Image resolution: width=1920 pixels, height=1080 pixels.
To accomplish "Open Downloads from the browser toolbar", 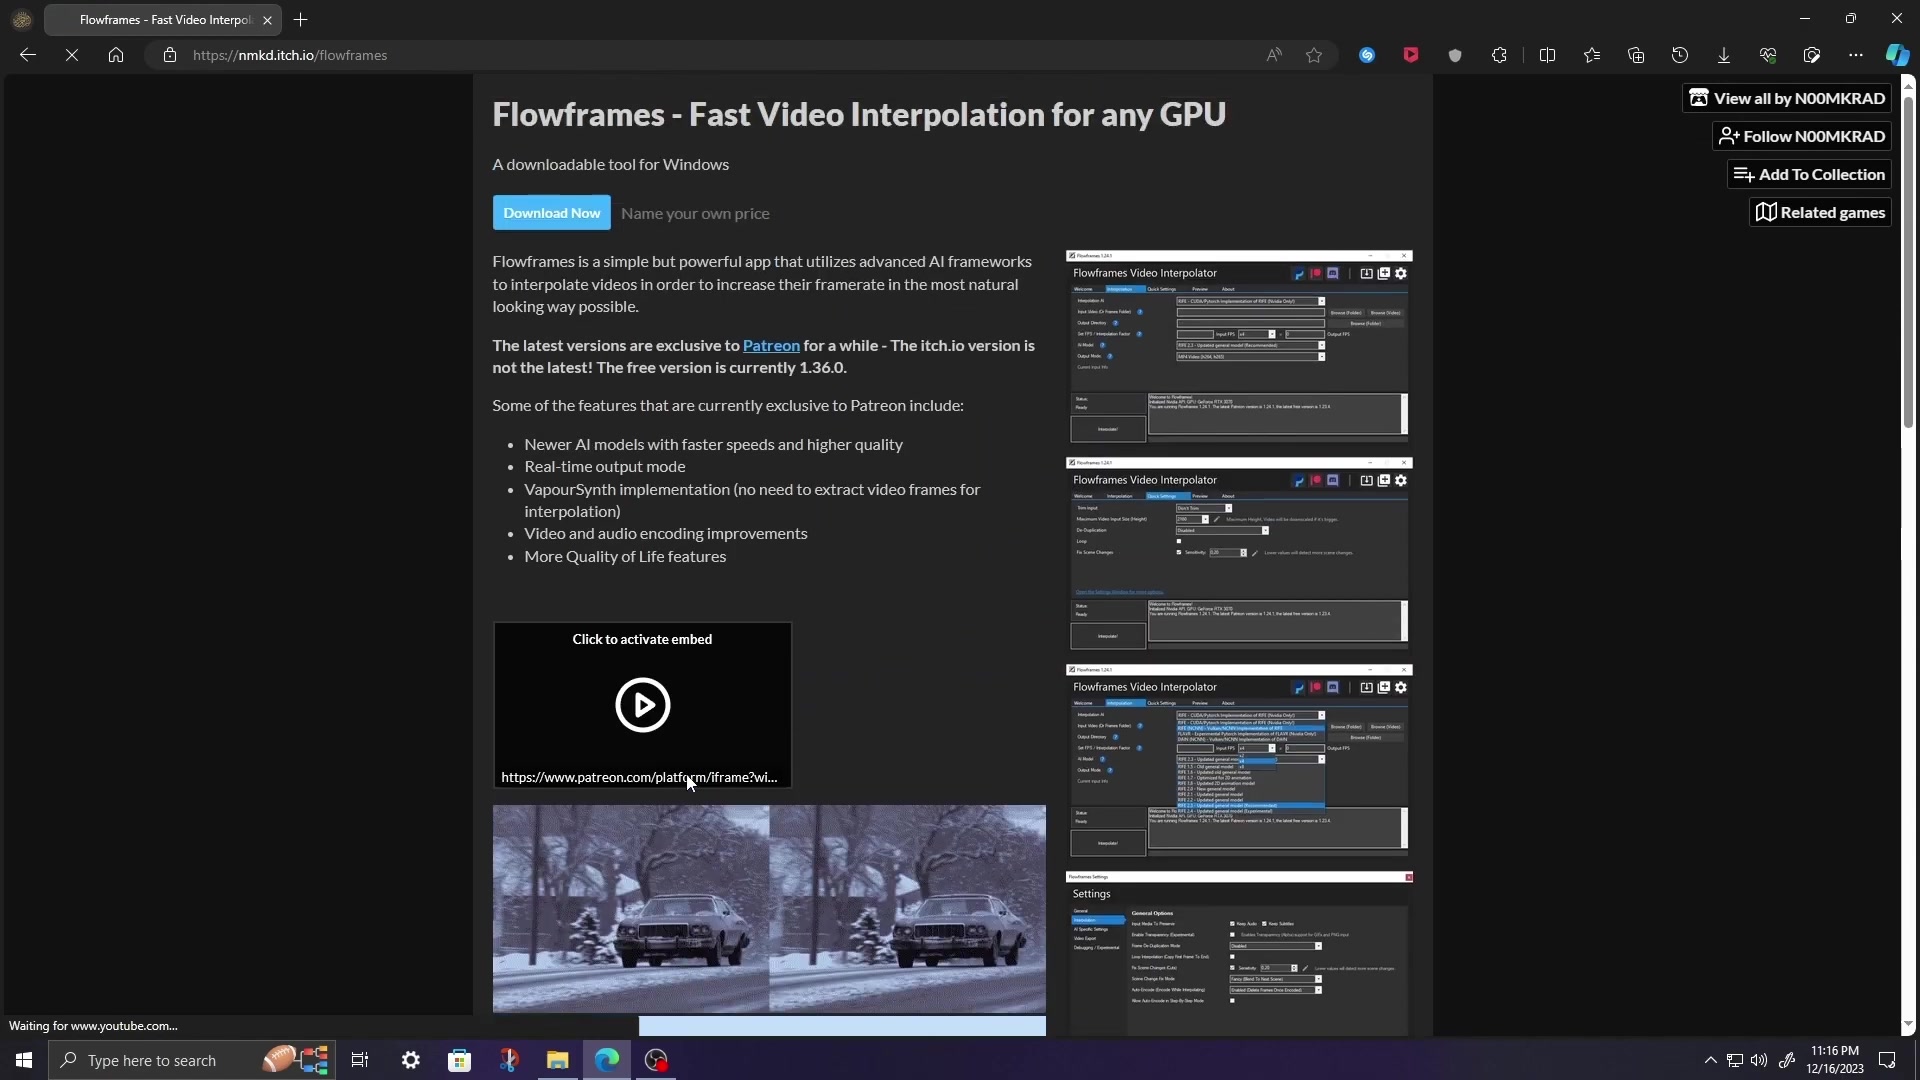I will [1724, 55].
